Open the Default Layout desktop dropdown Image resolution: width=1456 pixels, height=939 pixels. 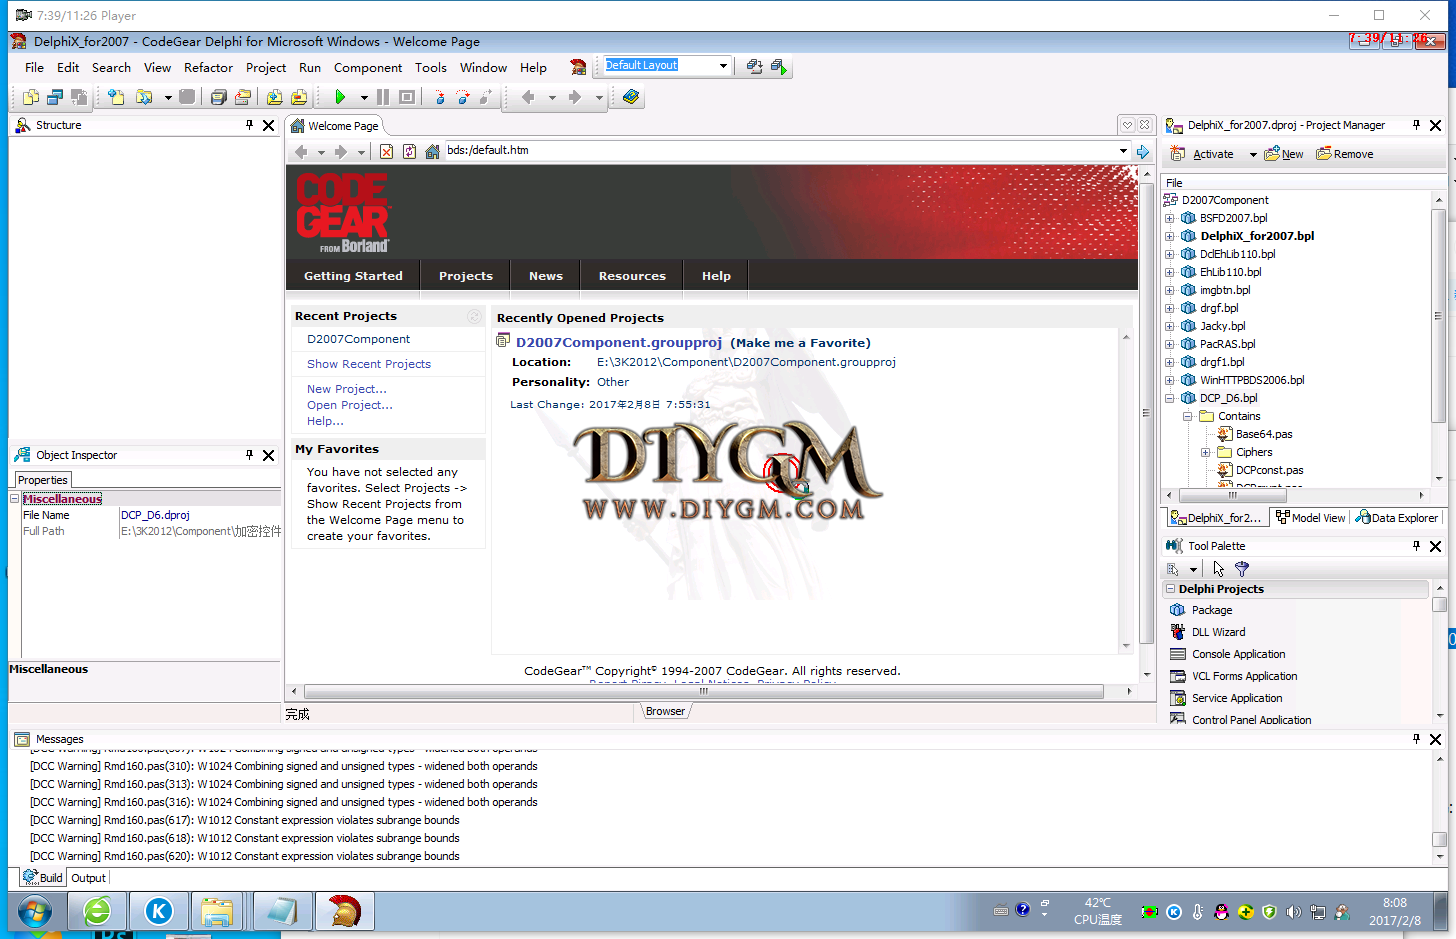pos(723,66)
